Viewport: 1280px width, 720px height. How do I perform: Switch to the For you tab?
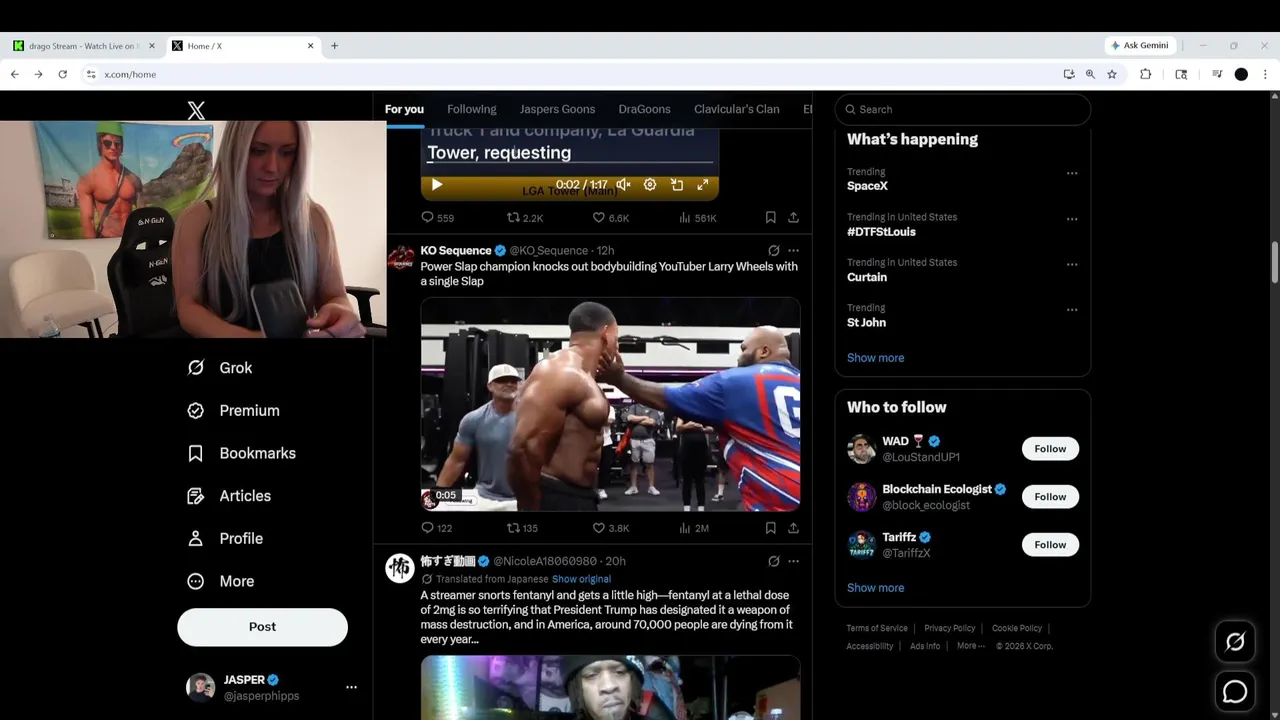pos(404,109)
